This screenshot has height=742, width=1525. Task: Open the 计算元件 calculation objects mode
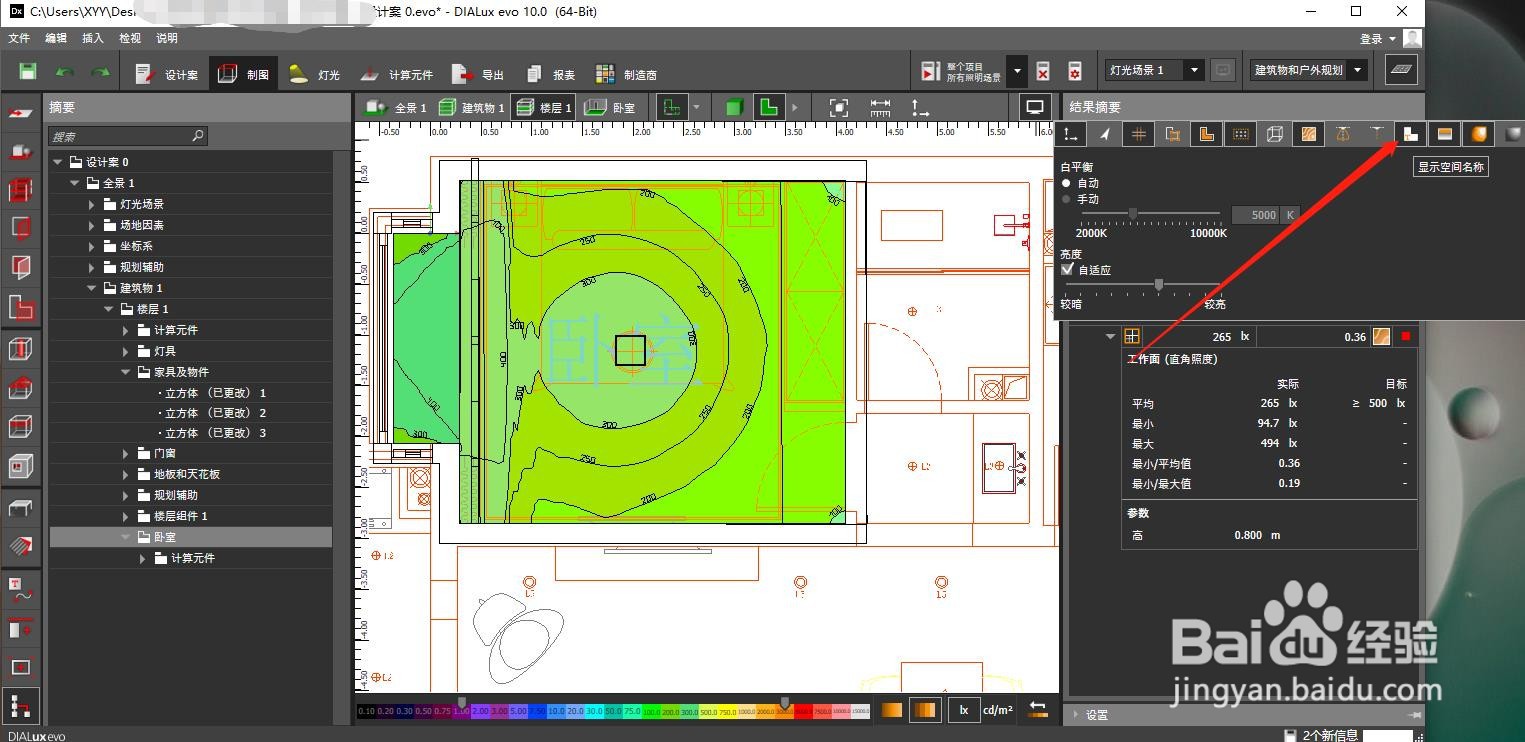396,74
